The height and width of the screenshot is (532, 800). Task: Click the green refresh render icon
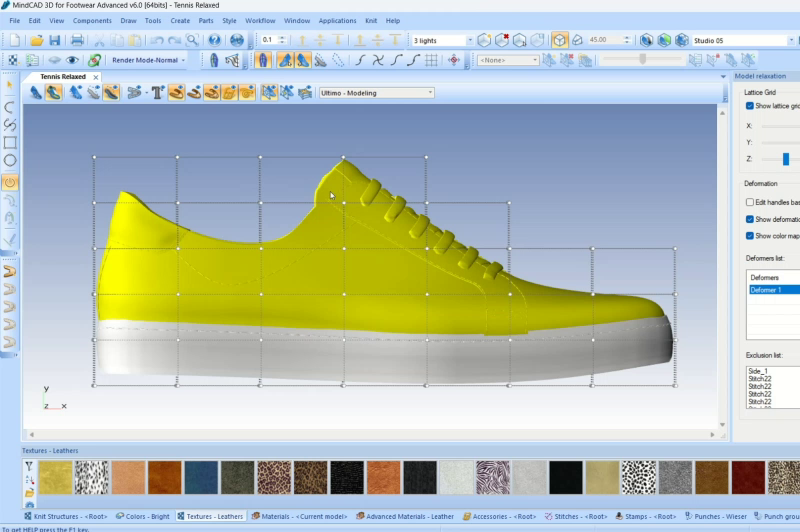pos(94,60)
